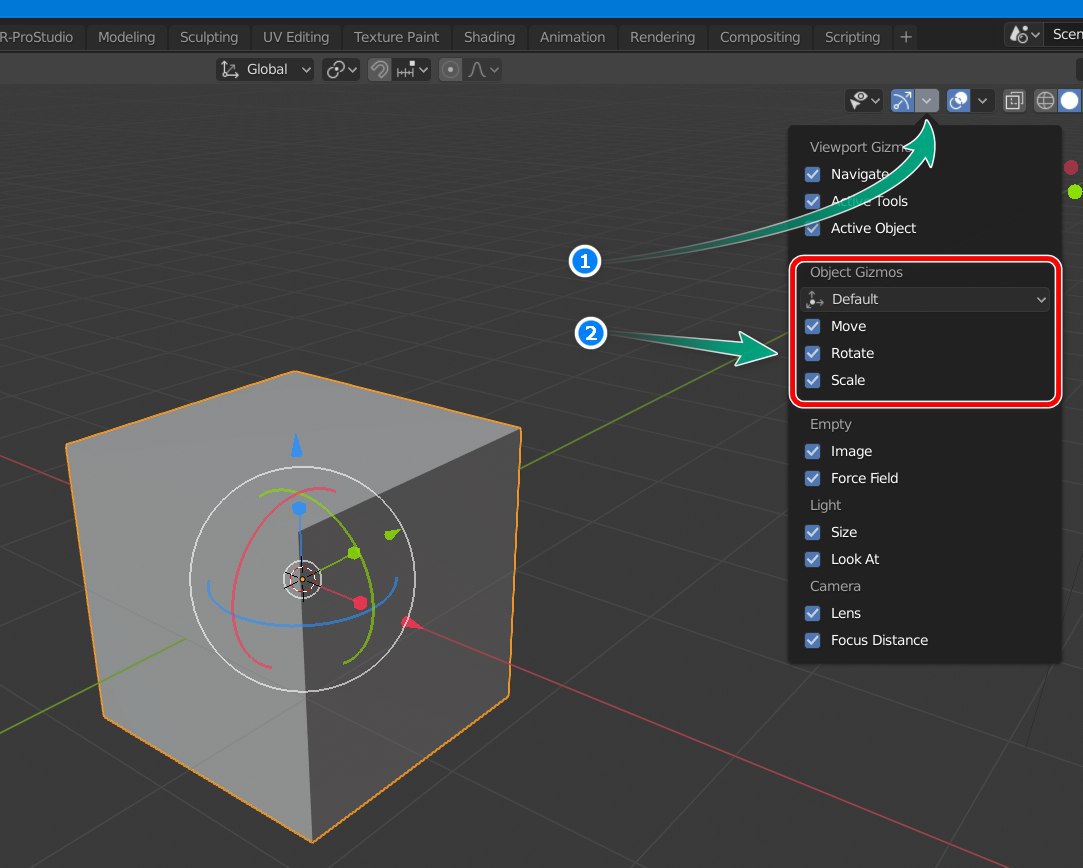
Task: Click the green Y-axis scale handle
Action: 354,552
